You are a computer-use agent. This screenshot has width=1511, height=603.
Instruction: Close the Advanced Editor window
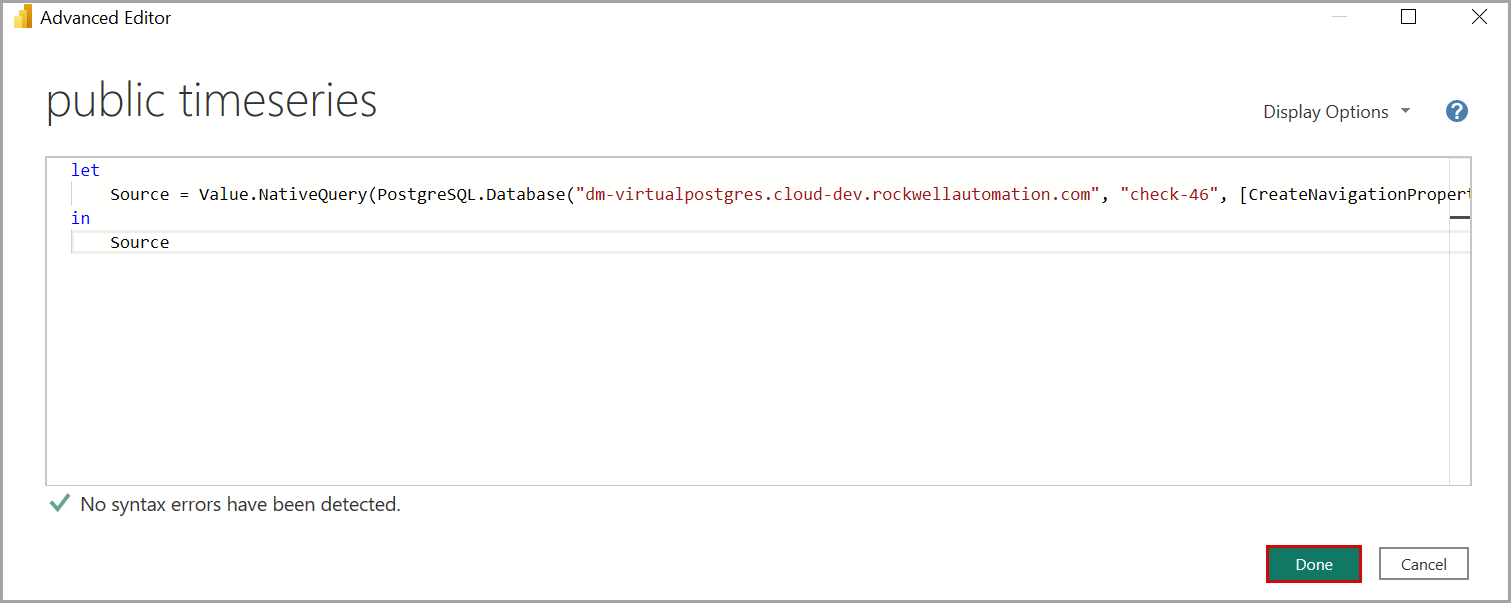(x=1479, y=17)
